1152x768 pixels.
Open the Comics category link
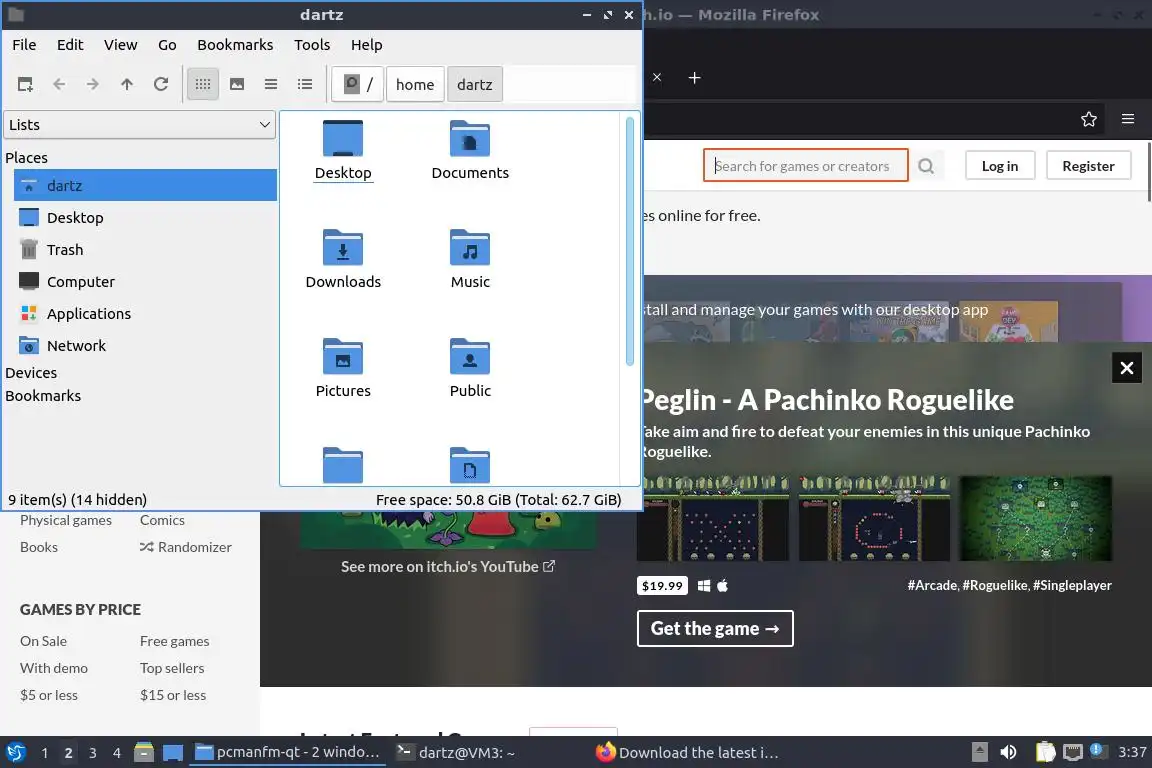click(x=162, y=520)
